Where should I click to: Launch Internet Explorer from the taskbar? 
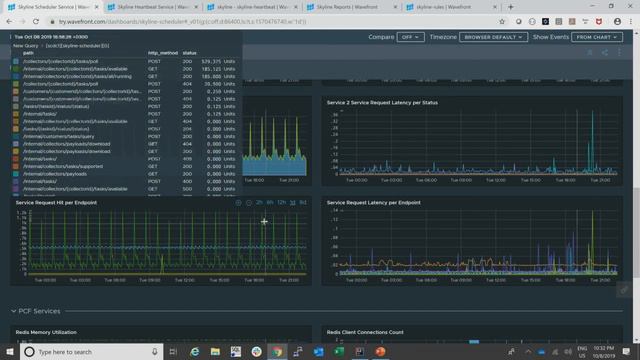click(x=195, y=351)
